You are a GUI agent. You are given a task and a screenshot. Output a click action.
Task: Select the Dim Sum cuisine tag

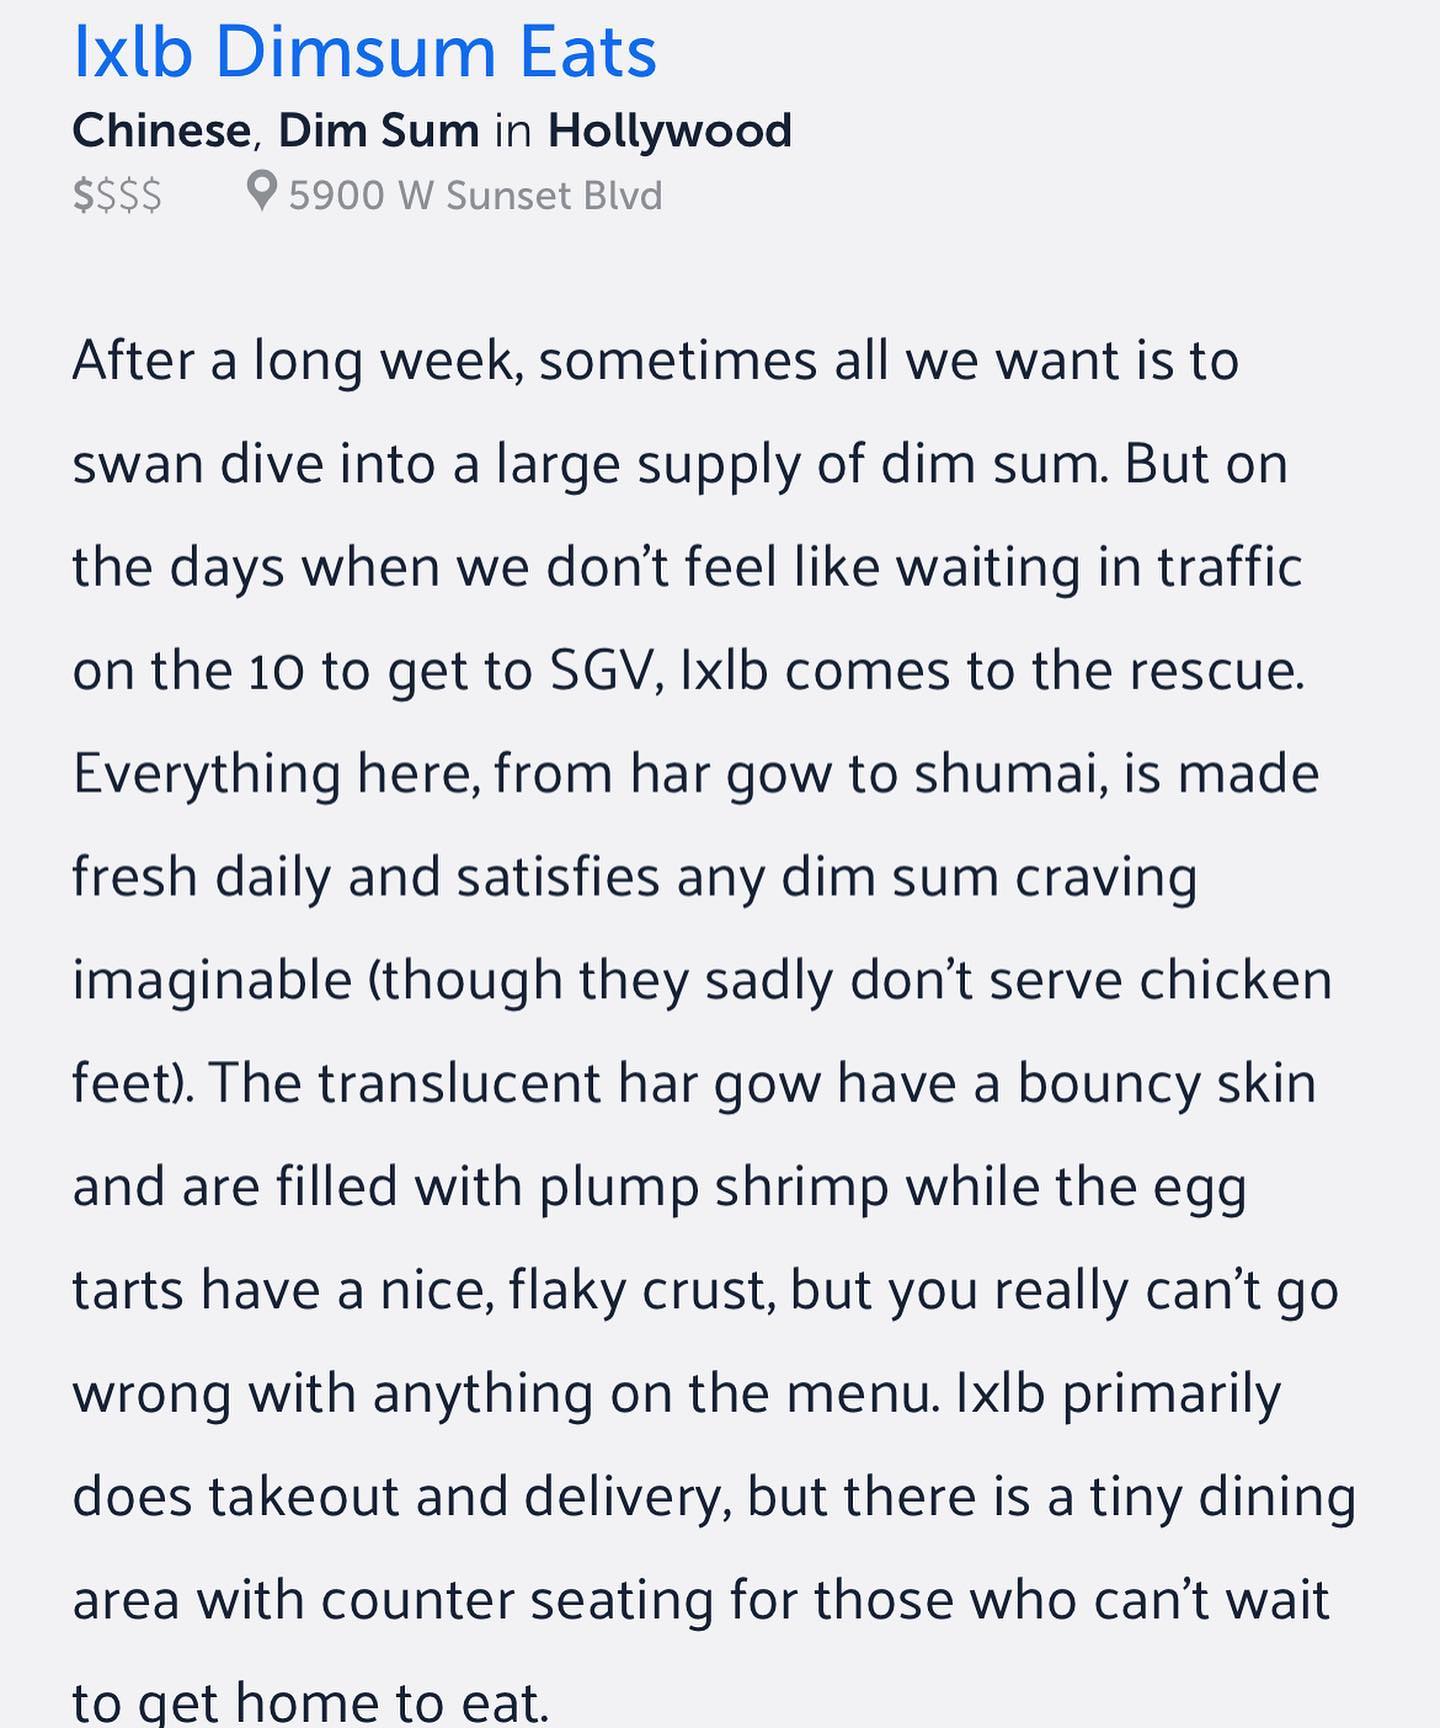379,130
